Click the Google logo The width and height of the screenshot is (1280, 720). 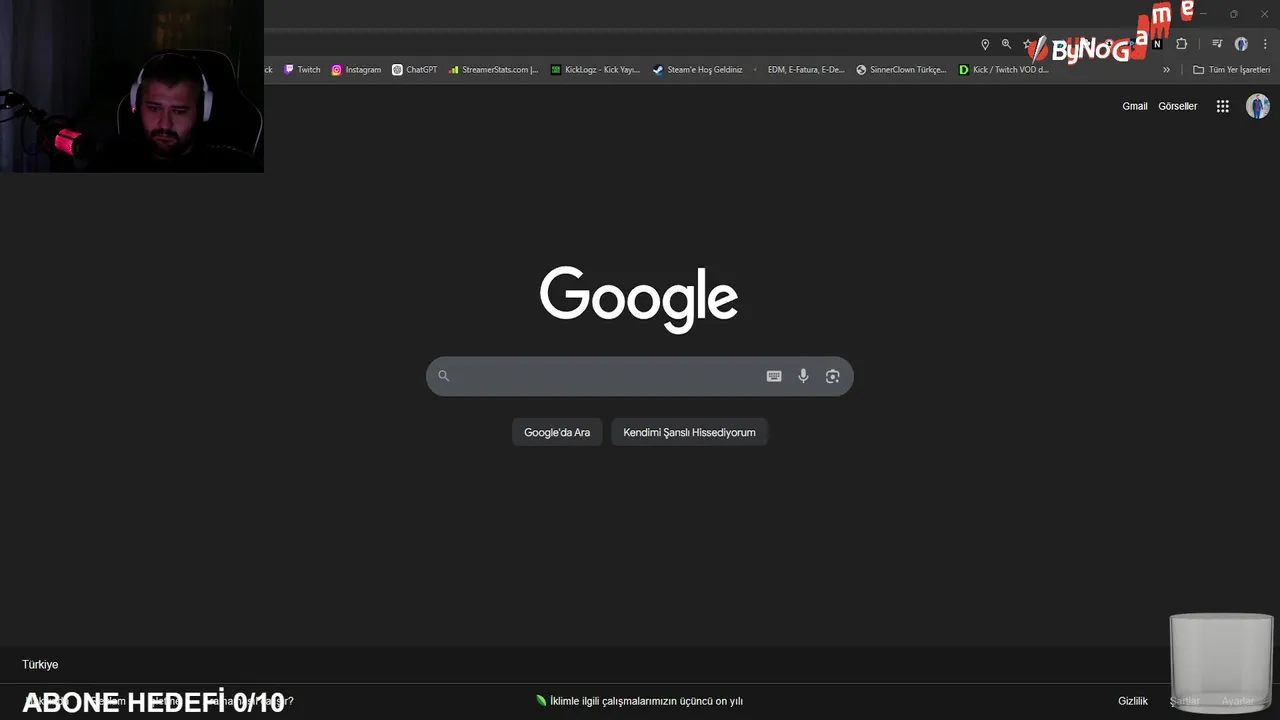click(x=639, y=298)
